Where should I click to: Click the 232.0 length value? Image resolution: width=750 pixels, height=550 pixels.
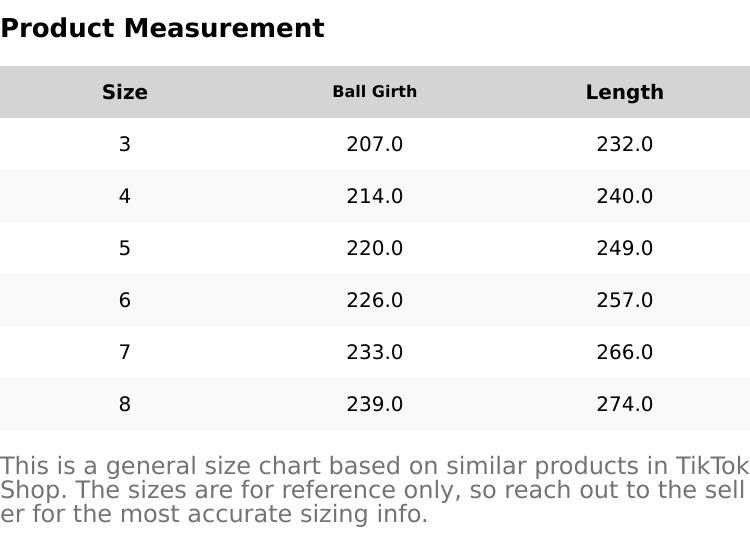click(x=624, y=144)
